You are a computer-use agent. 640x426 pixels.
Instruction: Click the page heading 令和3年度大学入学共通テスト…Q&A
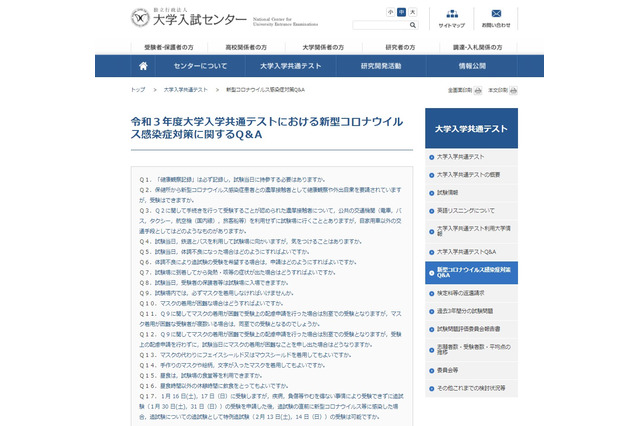267,128
